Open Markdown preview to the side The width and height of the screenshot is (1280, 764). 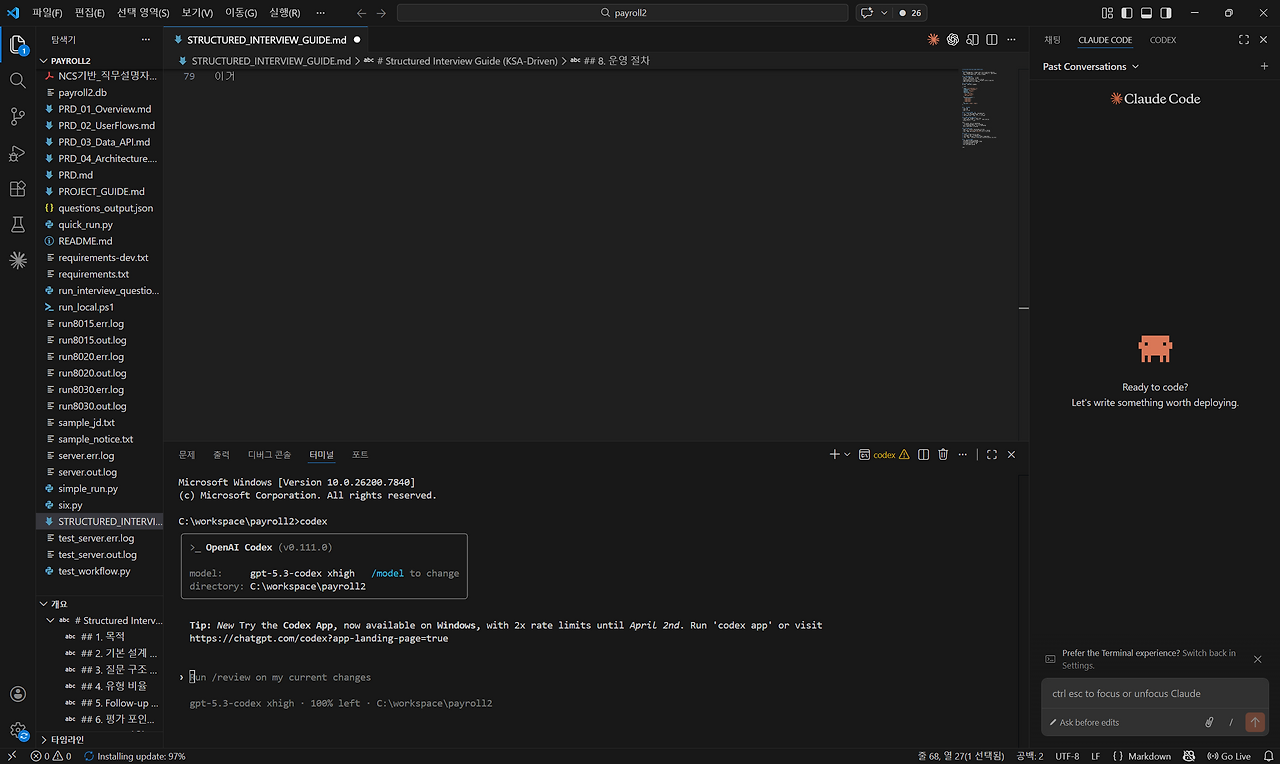coord(973,40)
